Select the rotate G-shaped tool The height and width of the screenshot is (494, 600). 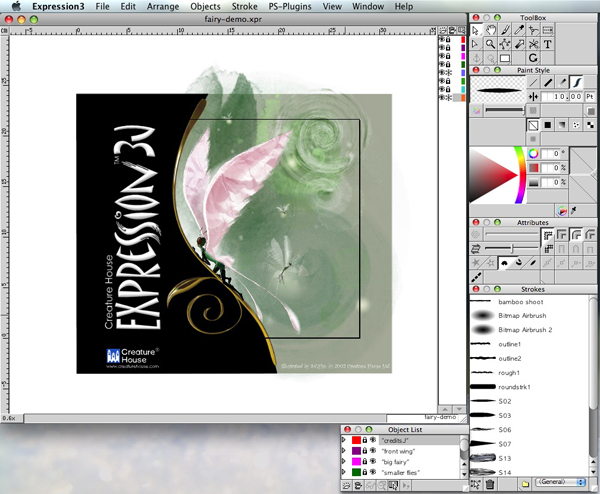pyautogui.click(x=533, y=59)
